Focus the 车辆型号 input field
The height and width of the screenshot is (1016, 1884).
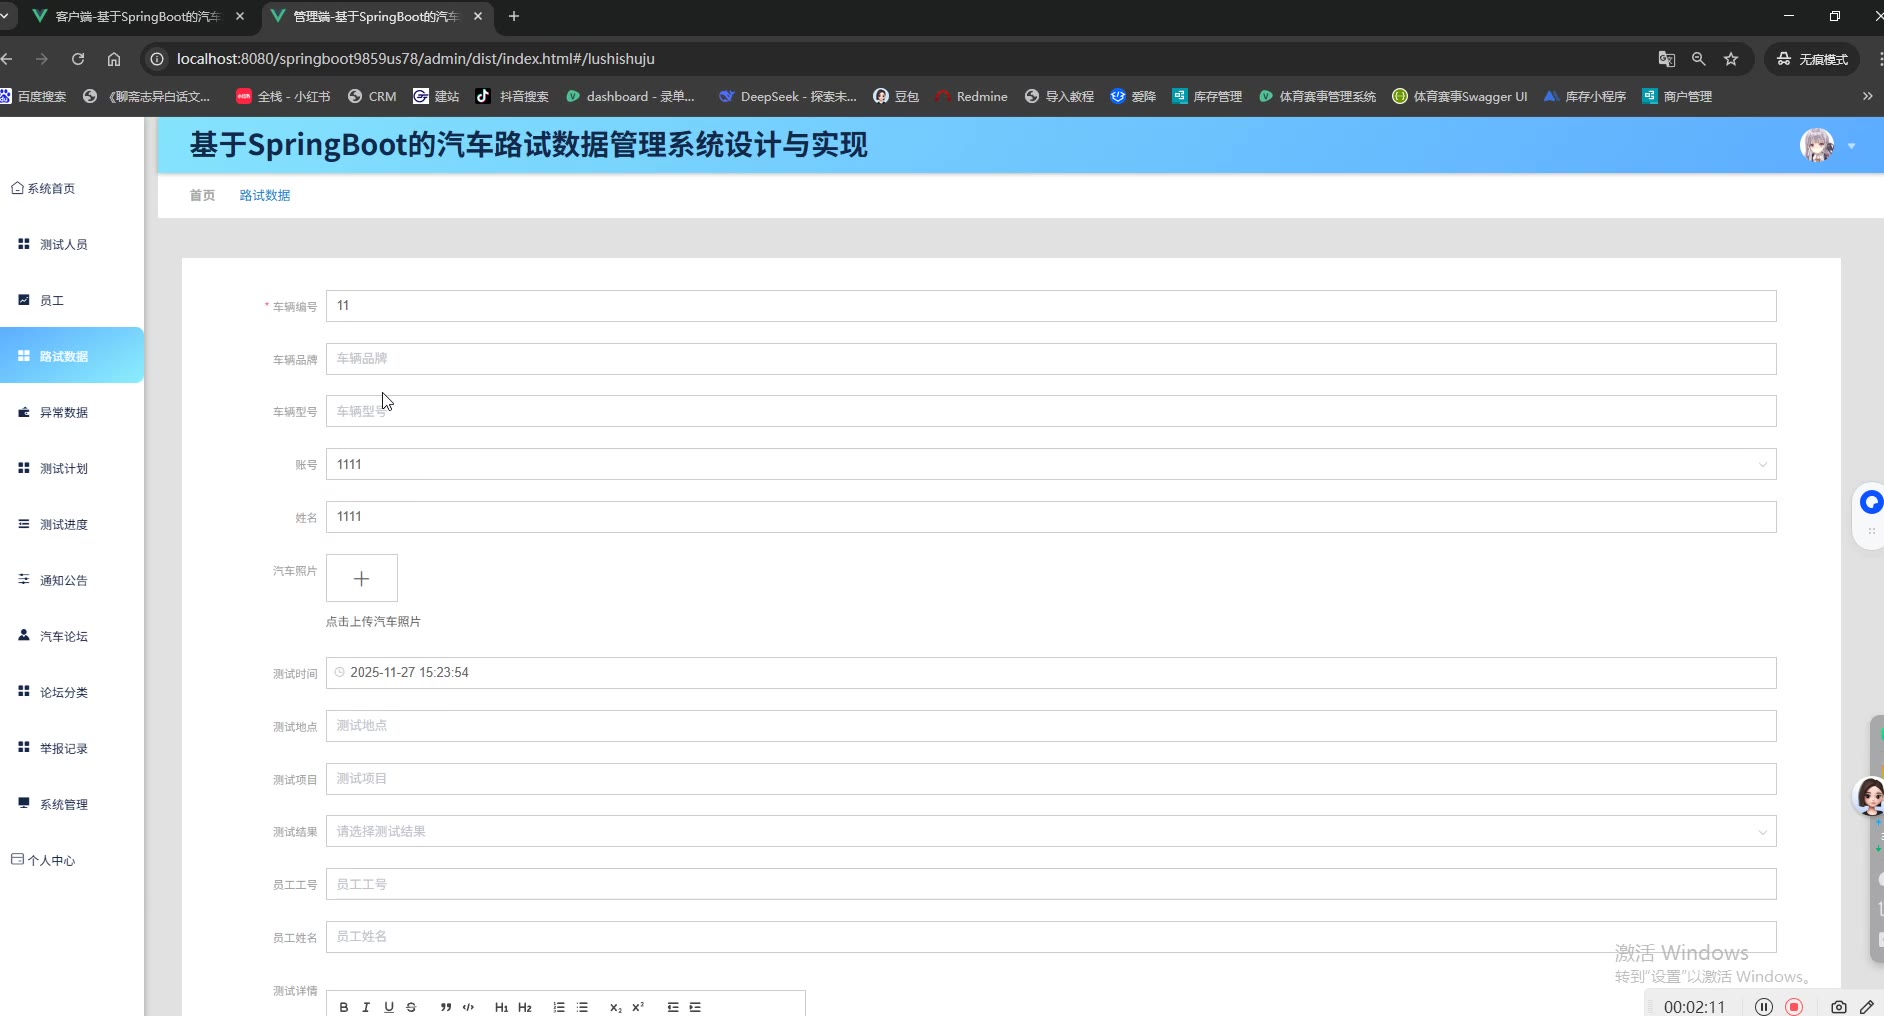[1051, 411]
